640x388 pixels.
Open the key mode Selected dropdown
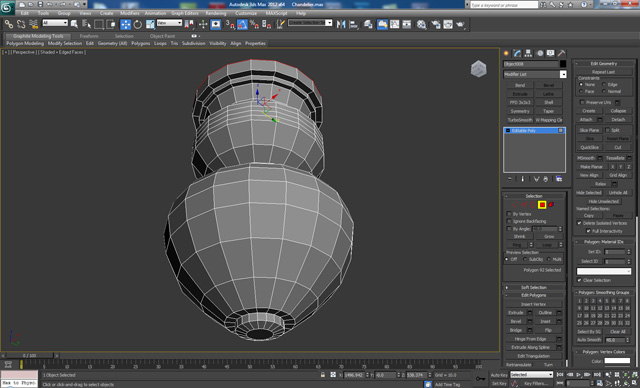click(x=531, y=375)
